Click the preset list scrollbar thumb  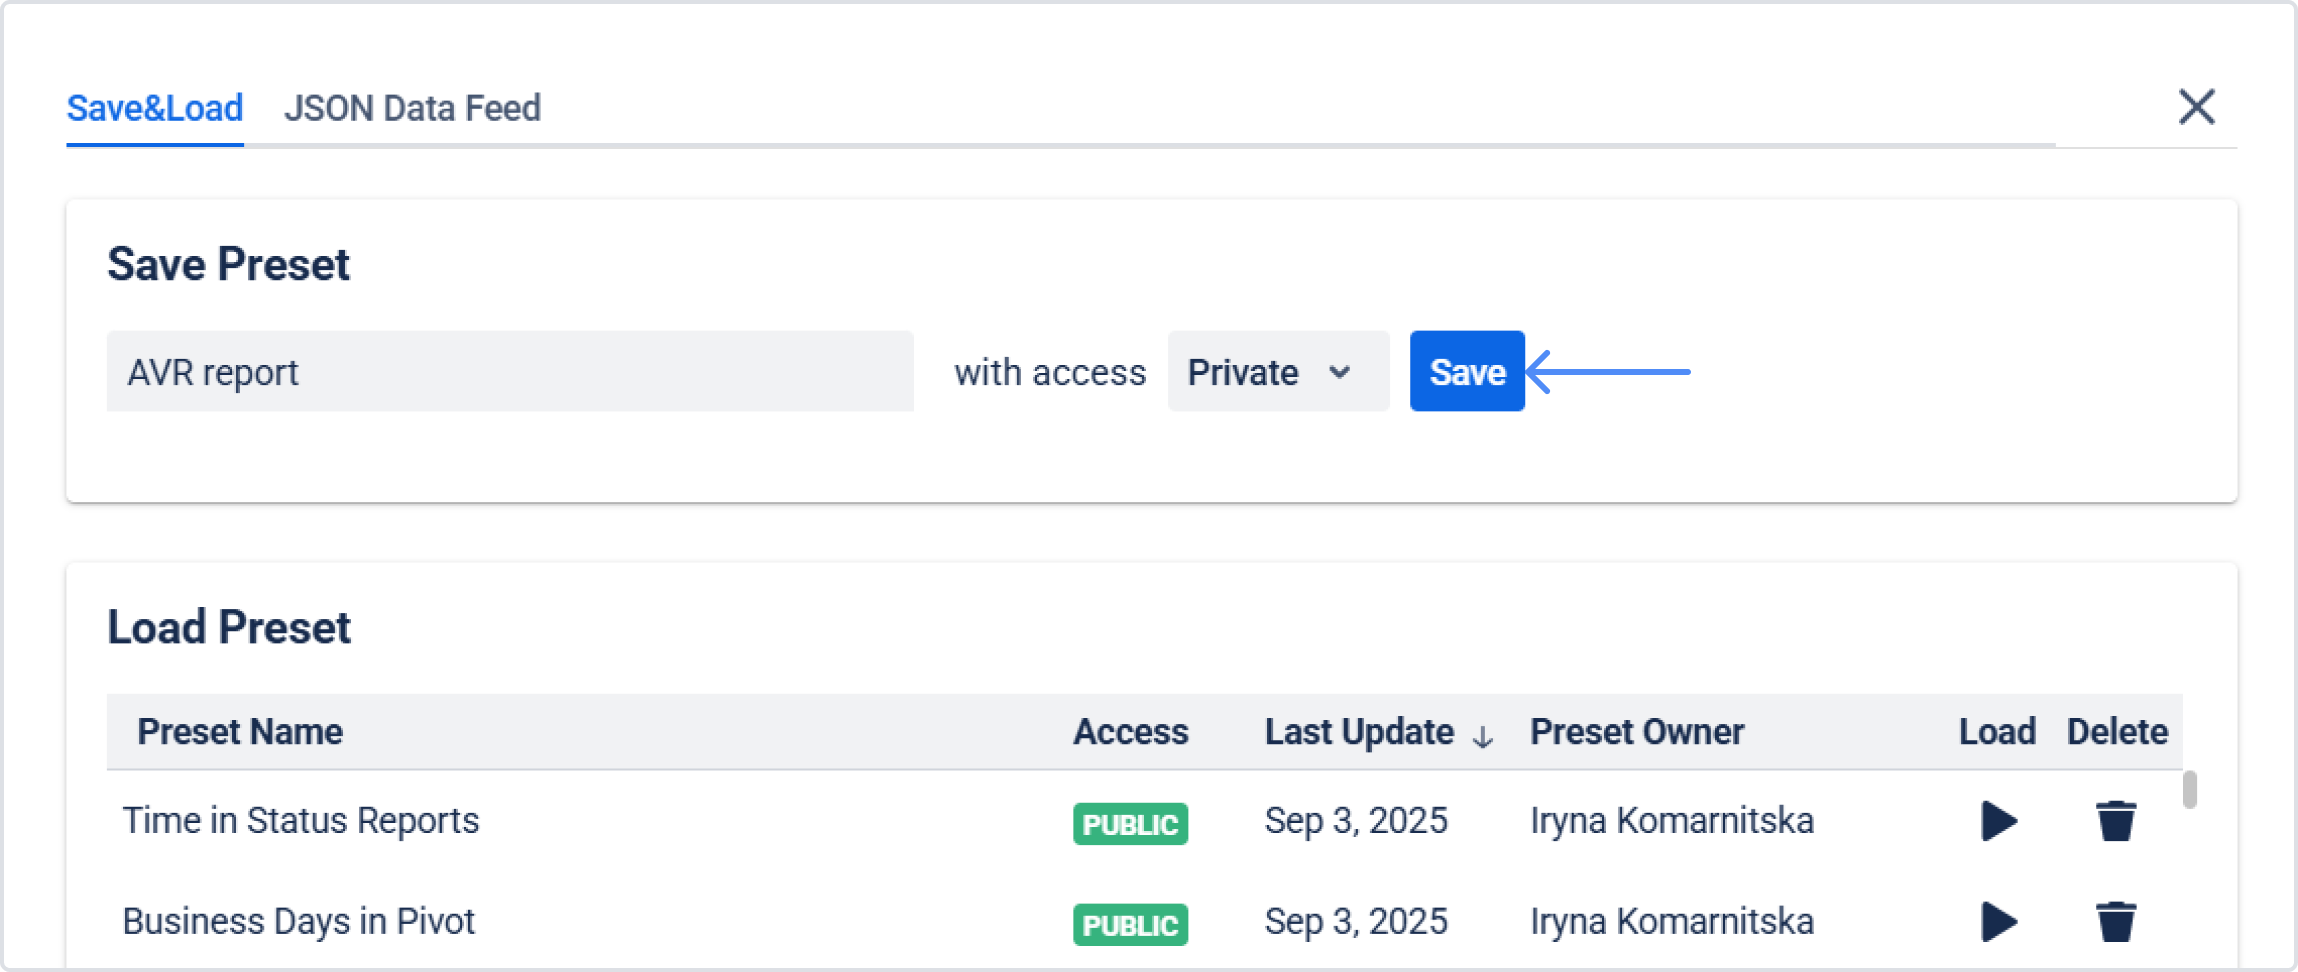click(2189, 790)
